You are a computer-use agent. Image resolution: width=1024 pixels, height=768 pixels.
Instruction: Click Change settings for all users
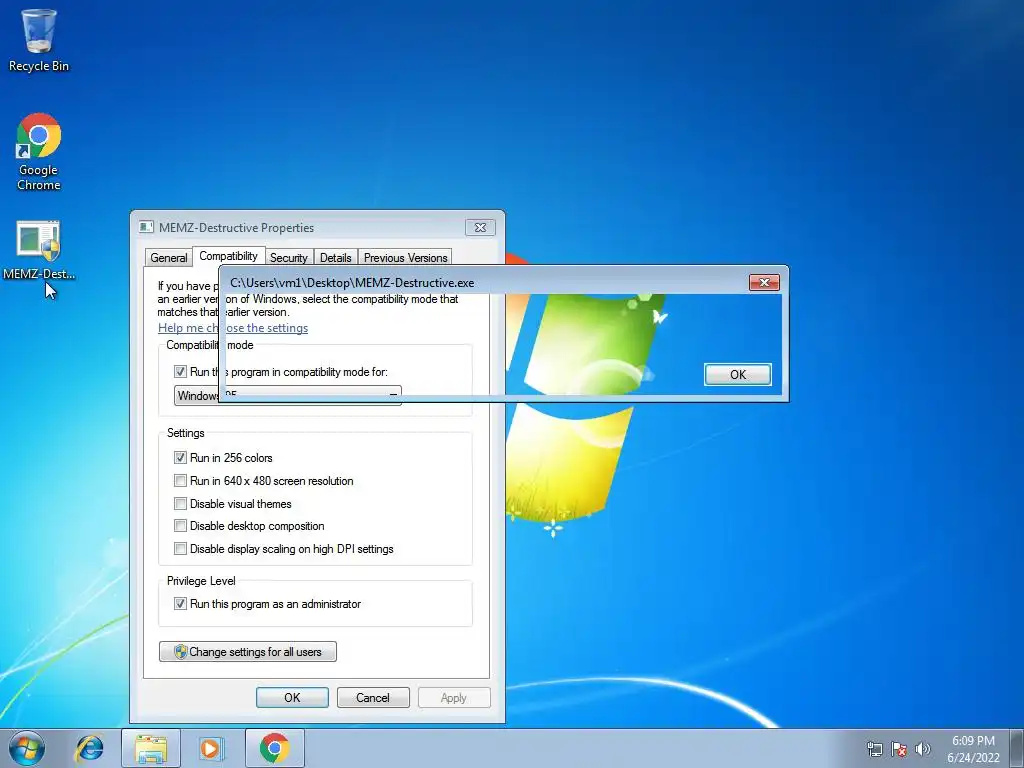248,652
